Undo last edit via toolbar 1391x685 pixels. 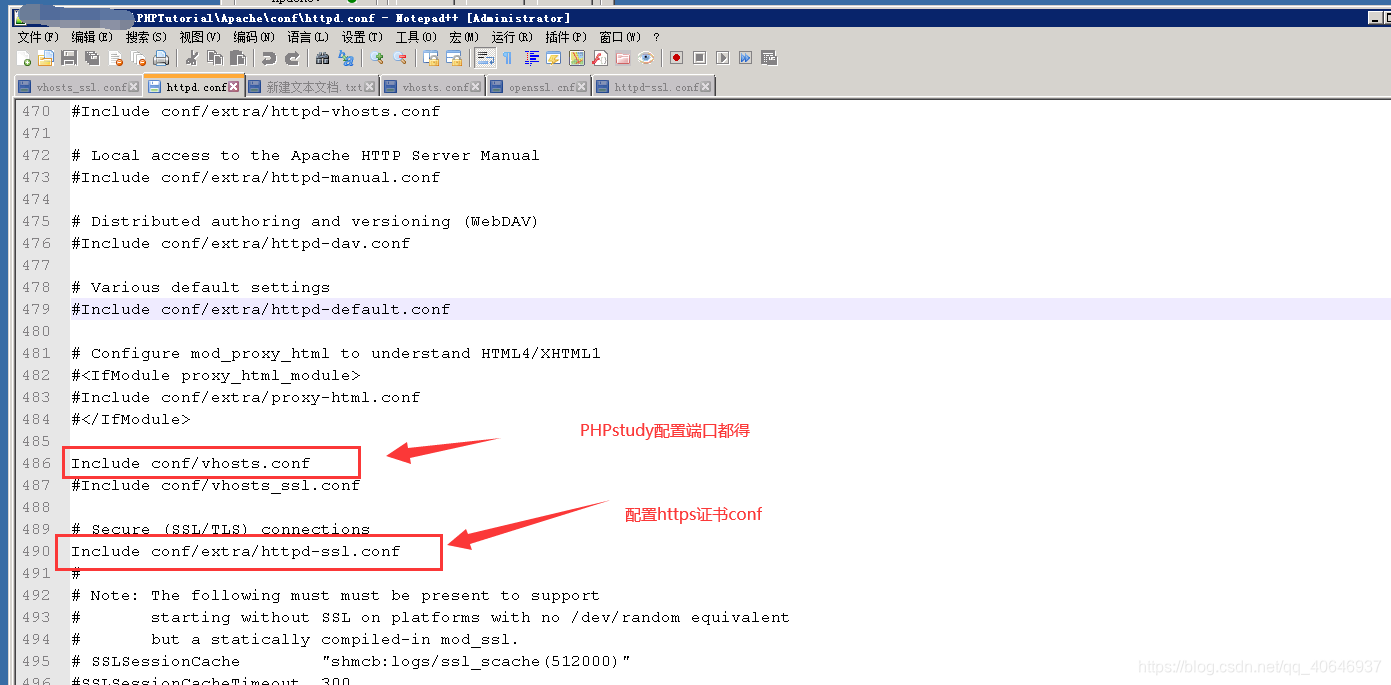pyautogui.click(x=268, y=58)
